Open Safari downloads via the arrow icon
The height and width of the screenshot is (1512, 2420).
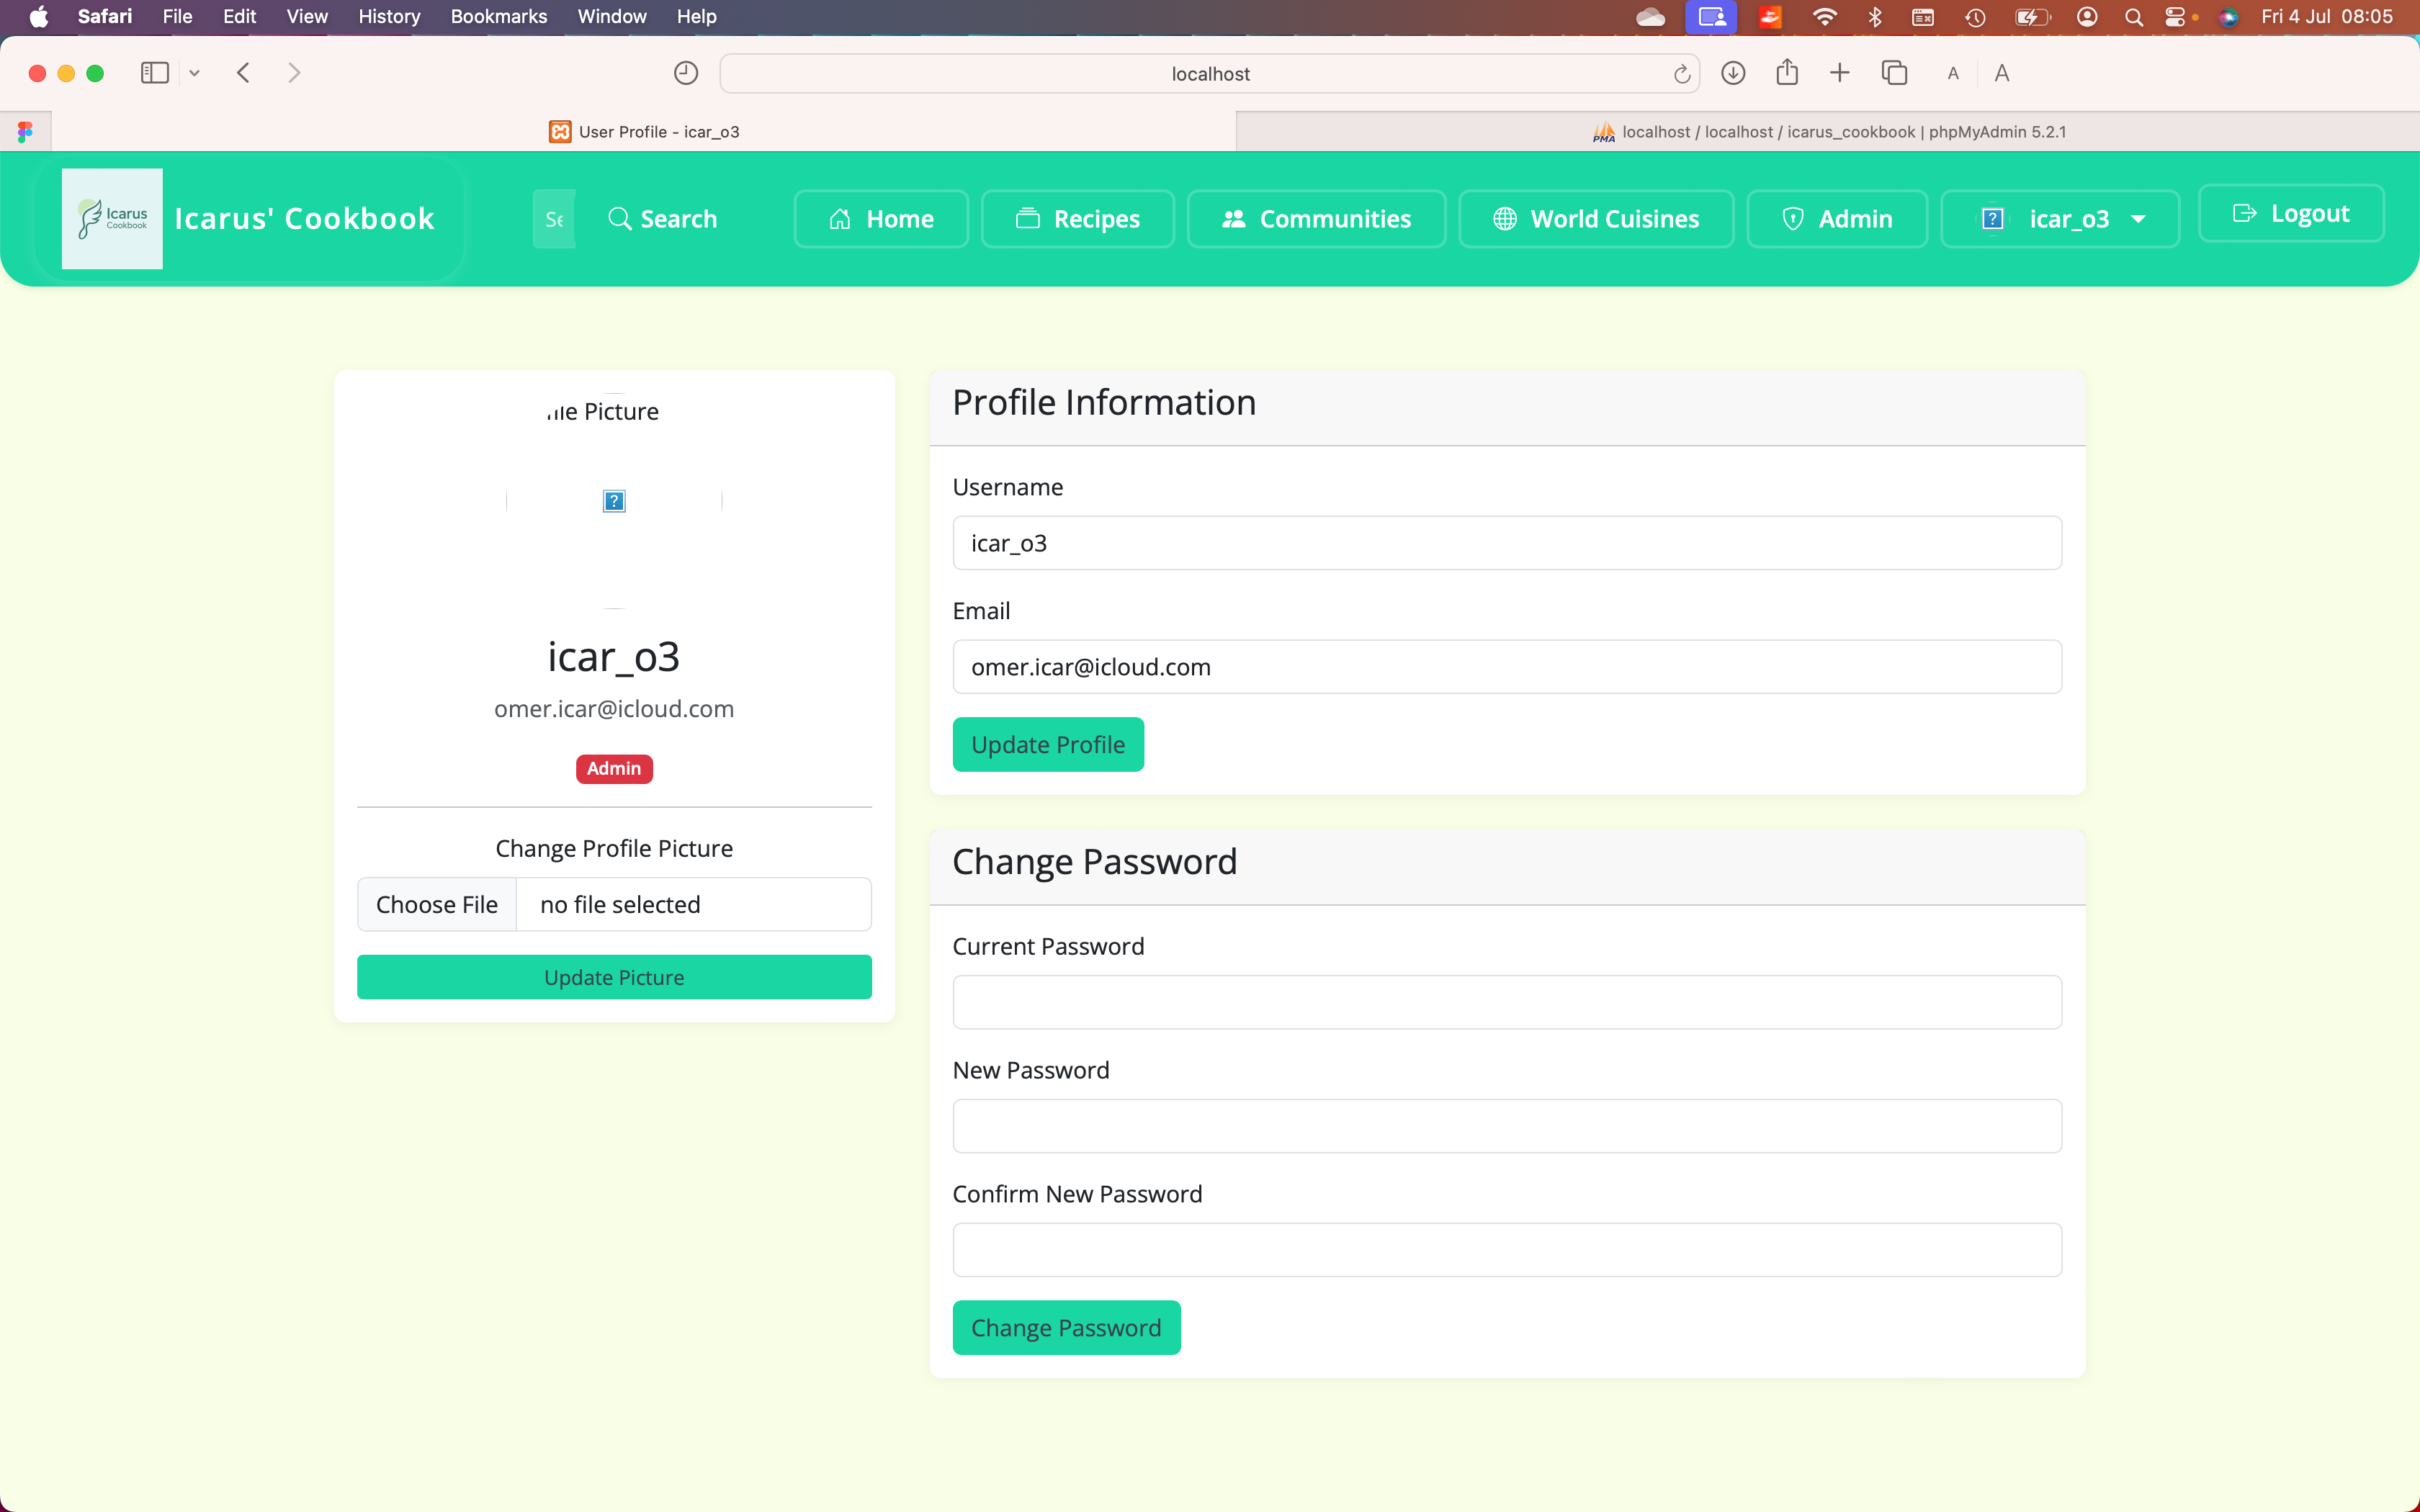click(x=1733, y=72)
